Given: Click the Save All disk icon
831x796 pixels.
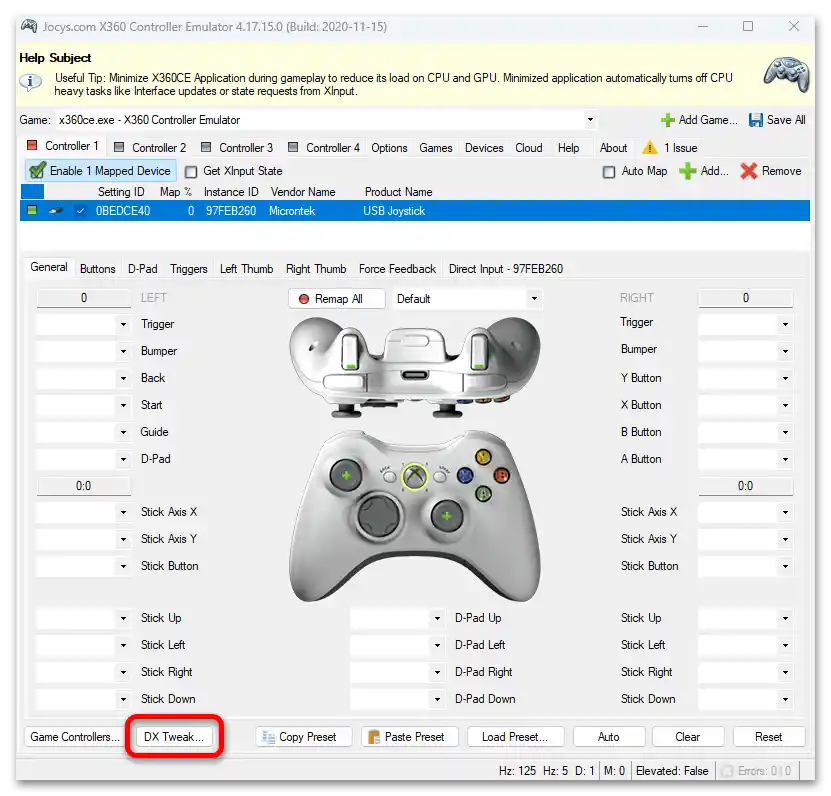Looking at the screenshot, I should tap(756, 119).
